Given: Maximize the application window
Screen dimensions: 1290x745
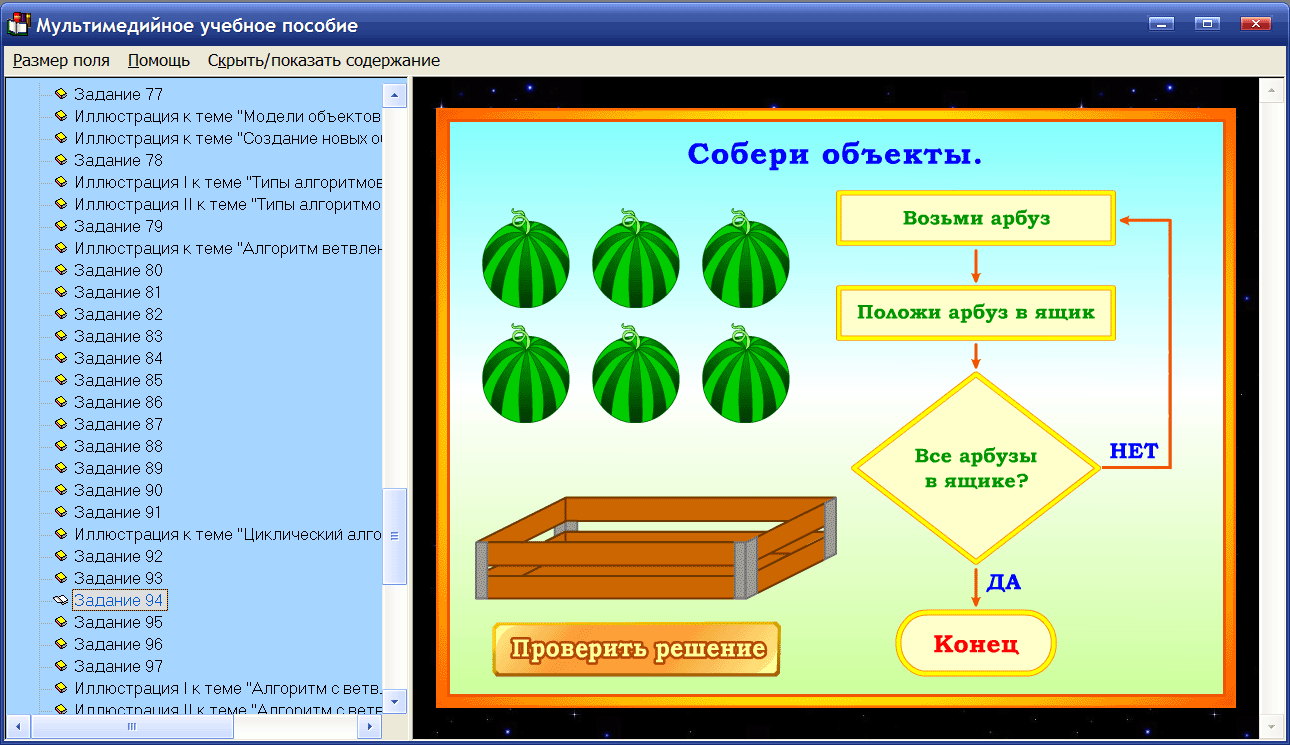Looking at the screenshot, I should [x=1208, y=24].
